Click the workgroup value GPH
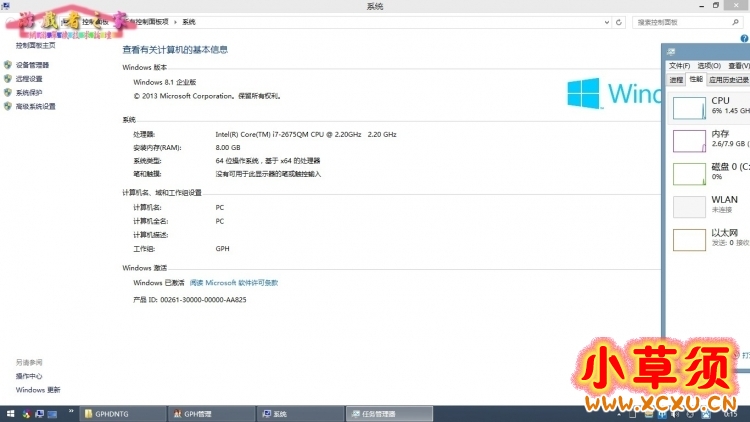 222,249
